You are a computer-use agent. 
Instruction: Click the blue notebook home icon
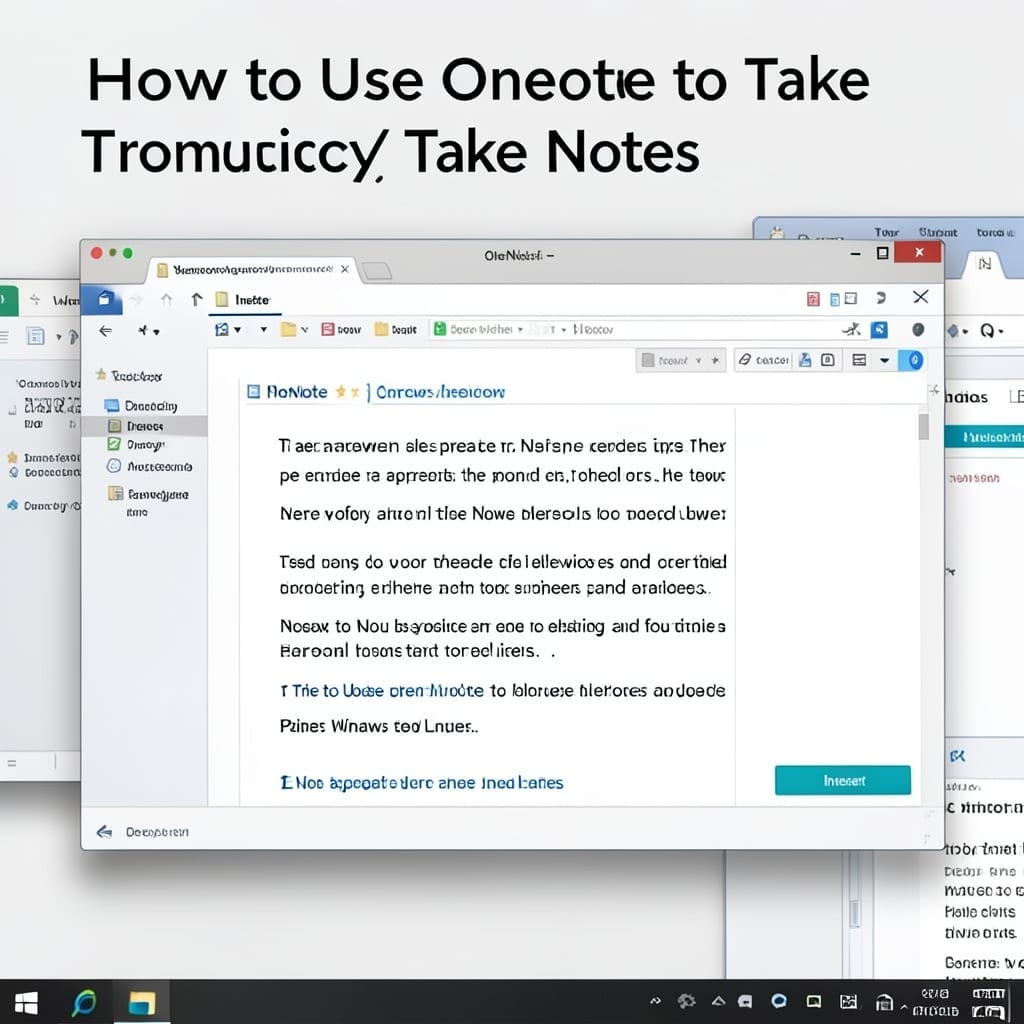(104, 299)
